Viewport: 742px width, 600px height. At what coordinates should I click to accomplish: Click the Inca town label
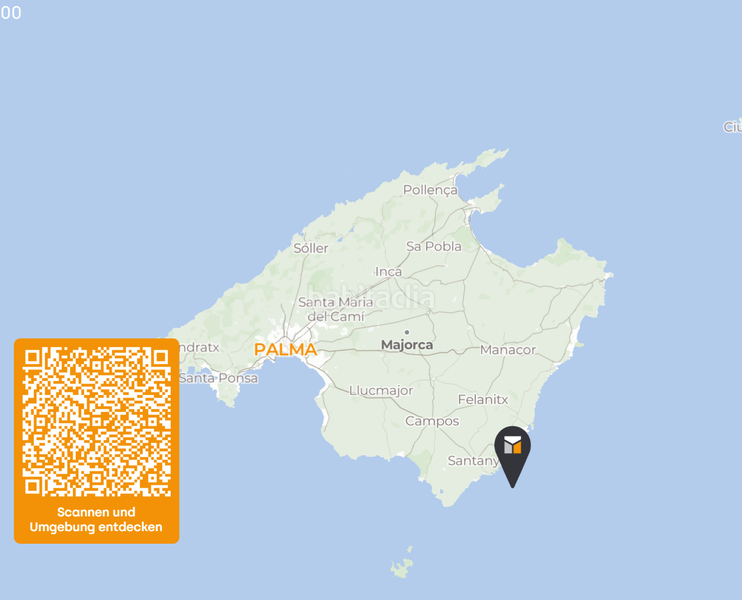pos(389,272)
